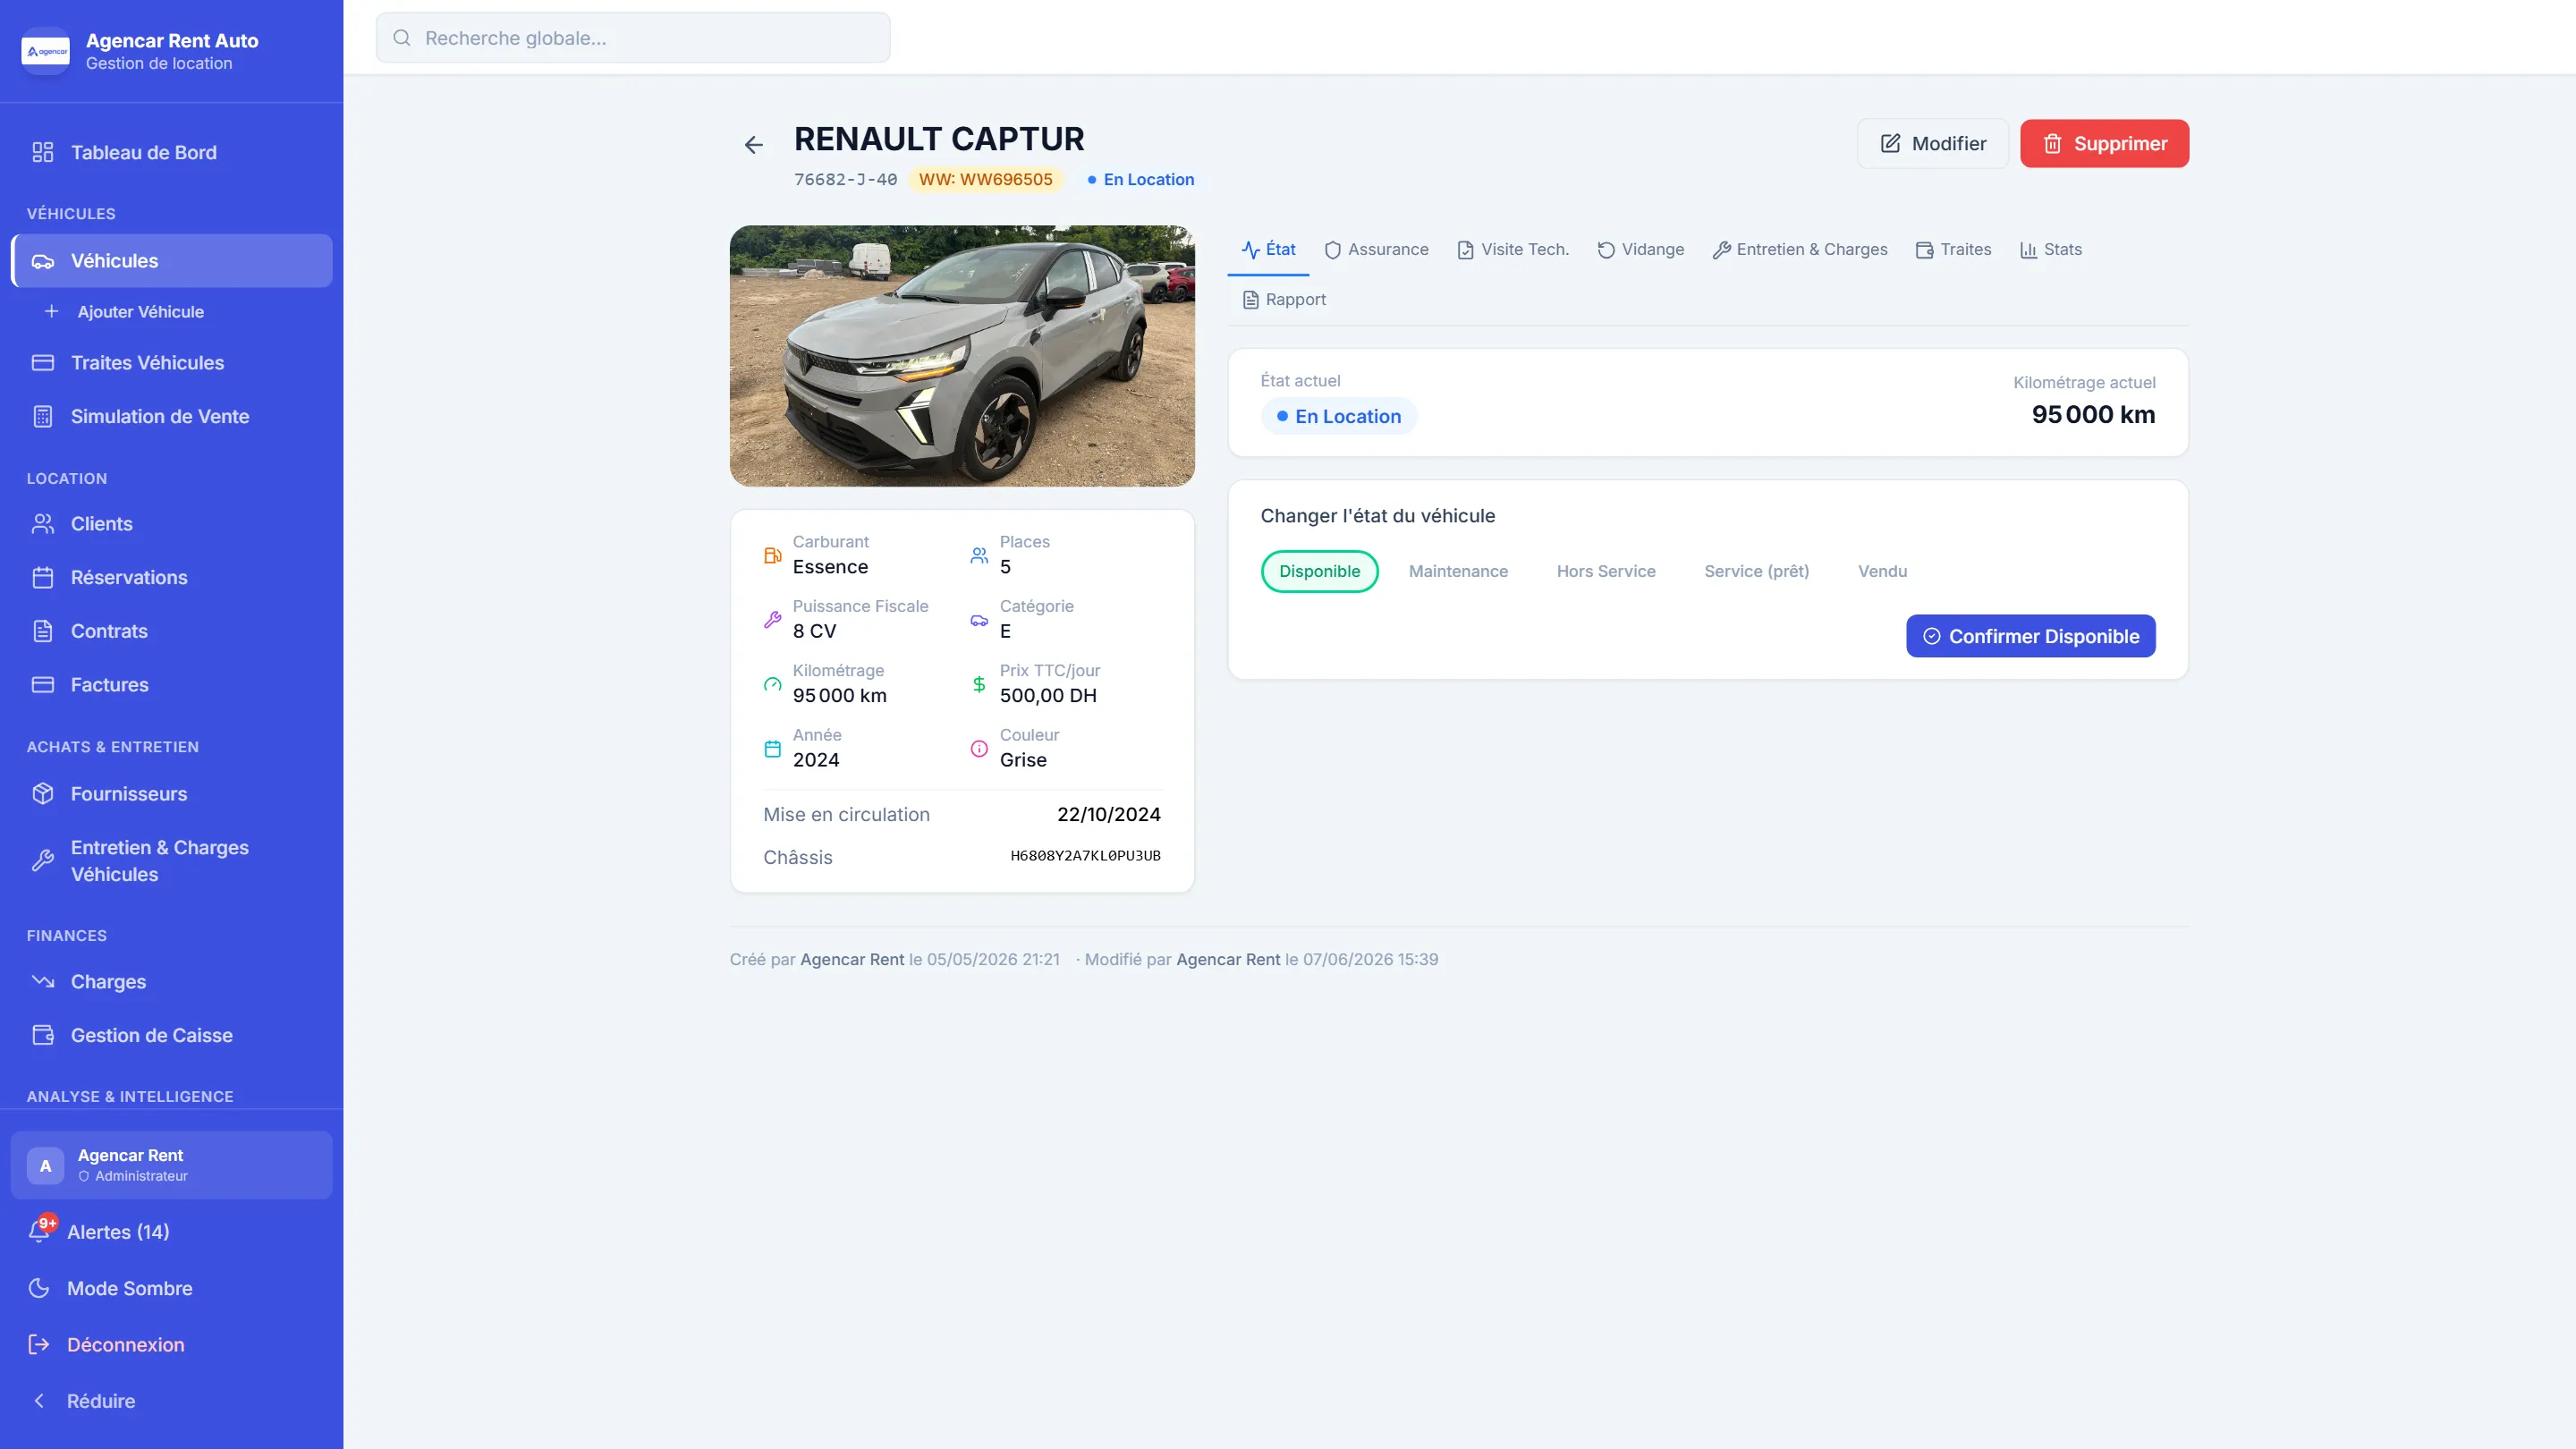The width and height of the screenshot is (2576, 1449).
Task: Switch to the Traites tab
Action: click(x=1953, y=249)
